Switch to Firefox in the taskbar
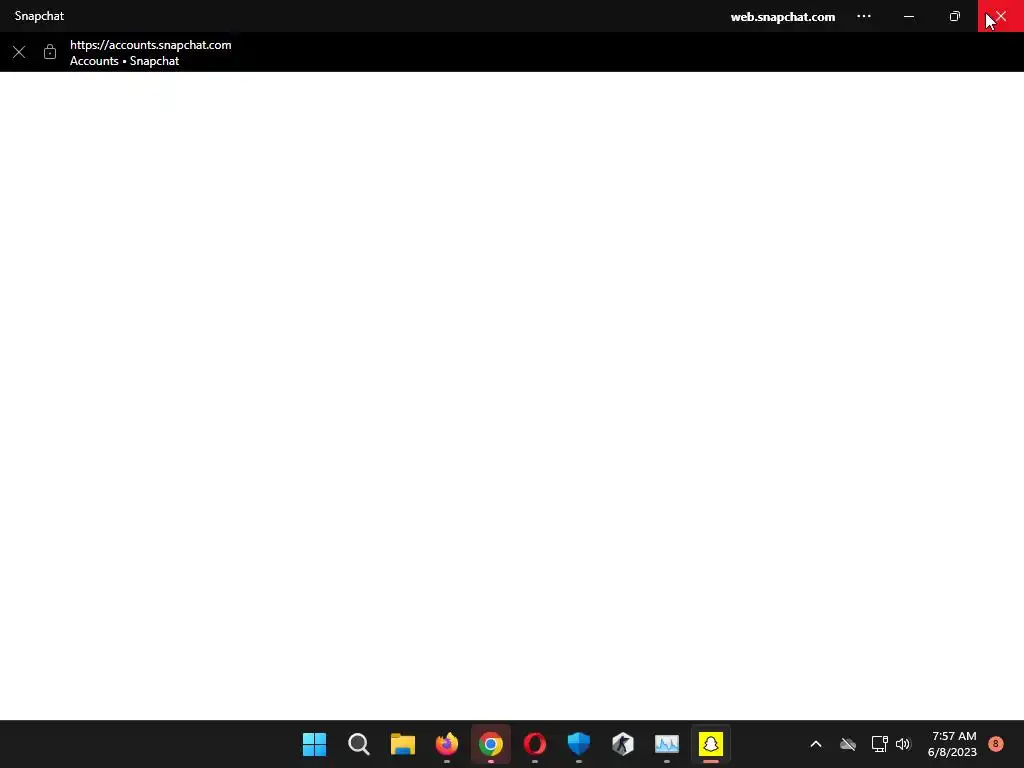The width and height of the screenshot is (1024, 768). (447, 744)
